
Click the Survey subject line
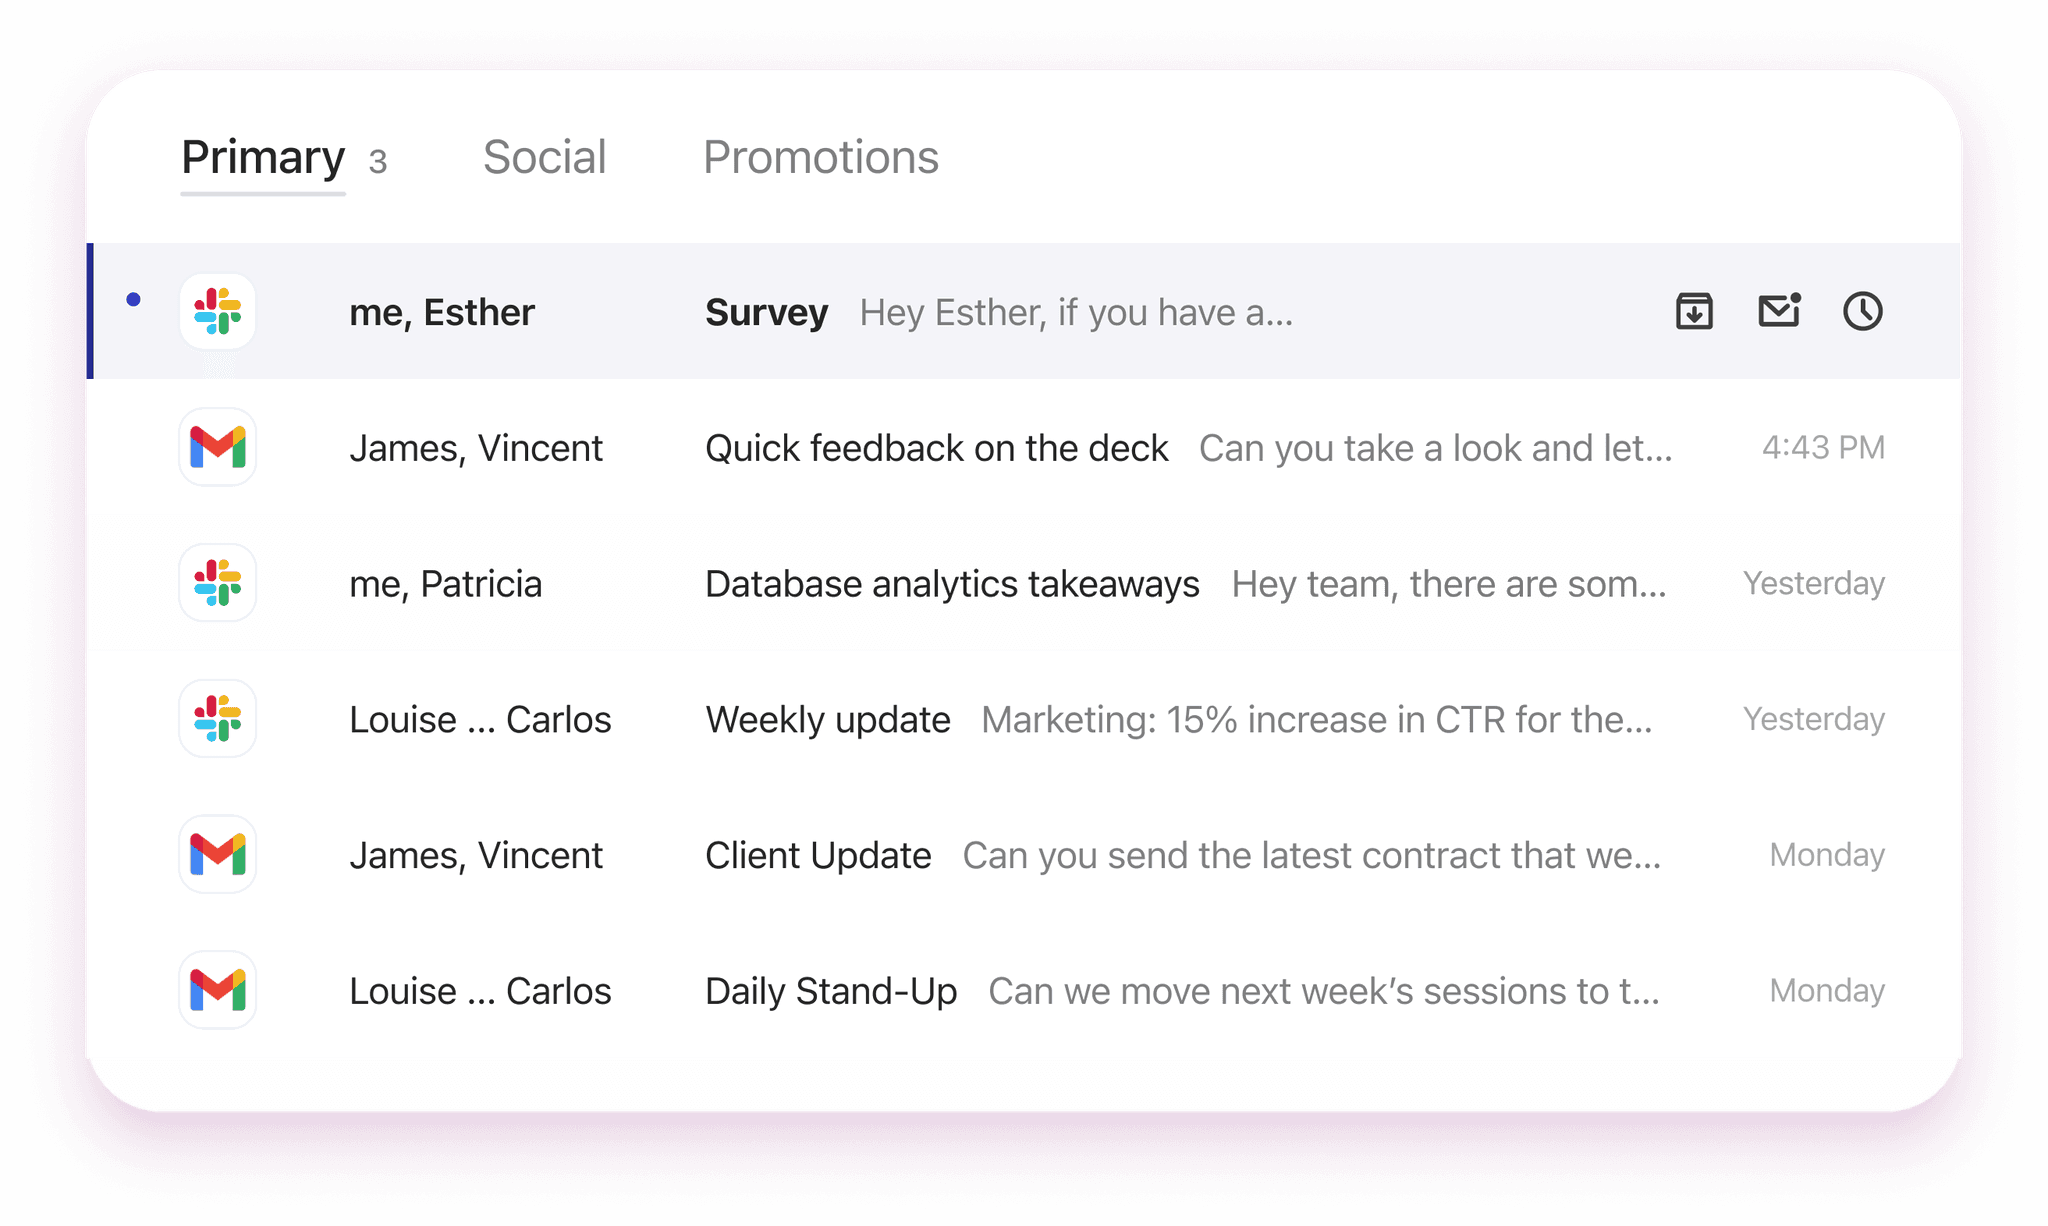766,313
